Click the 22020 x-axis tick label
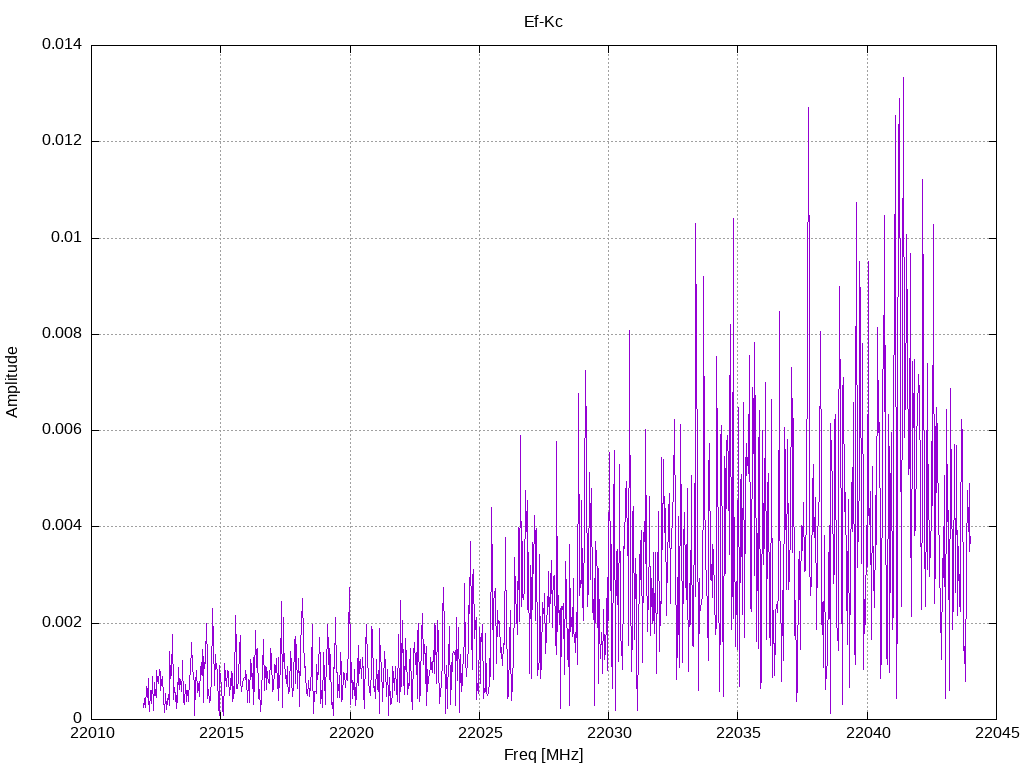Image resolution: width=1024 pixels, height=768 pixels. 351,733
